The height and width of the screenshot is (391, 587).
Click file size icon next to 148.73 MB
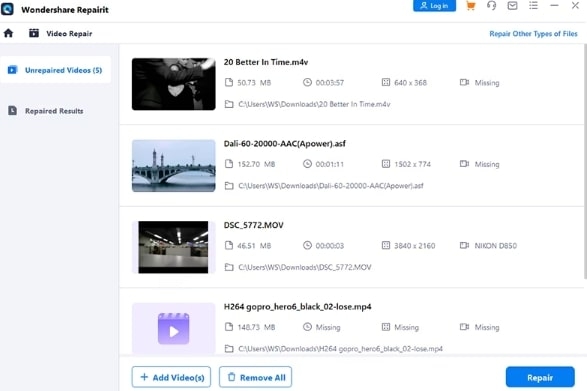[x=229, y=327]
